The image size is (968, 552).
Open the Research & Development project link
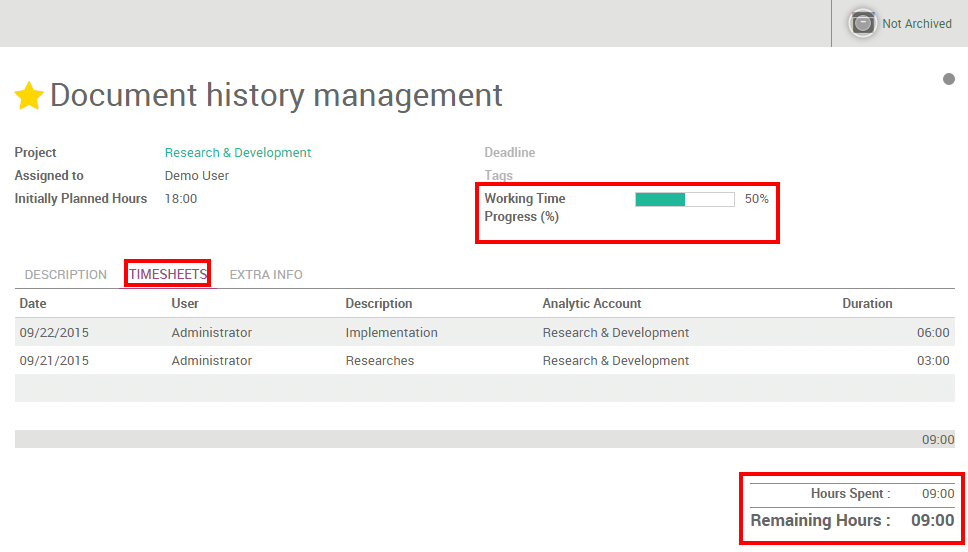(x=238, y=153)
